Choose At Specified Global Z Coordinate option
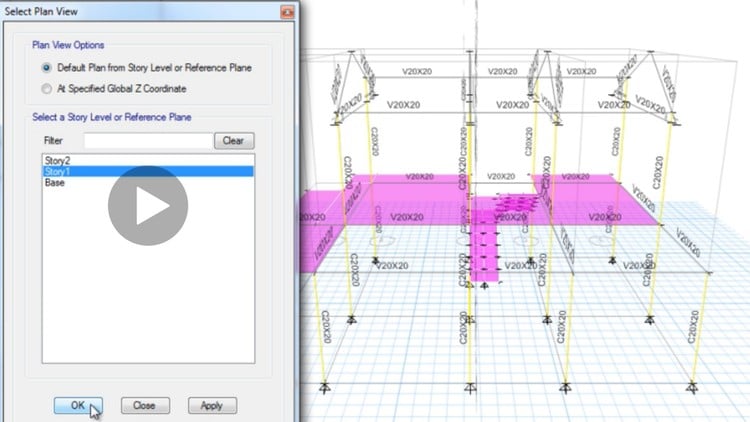 point(46,89)
